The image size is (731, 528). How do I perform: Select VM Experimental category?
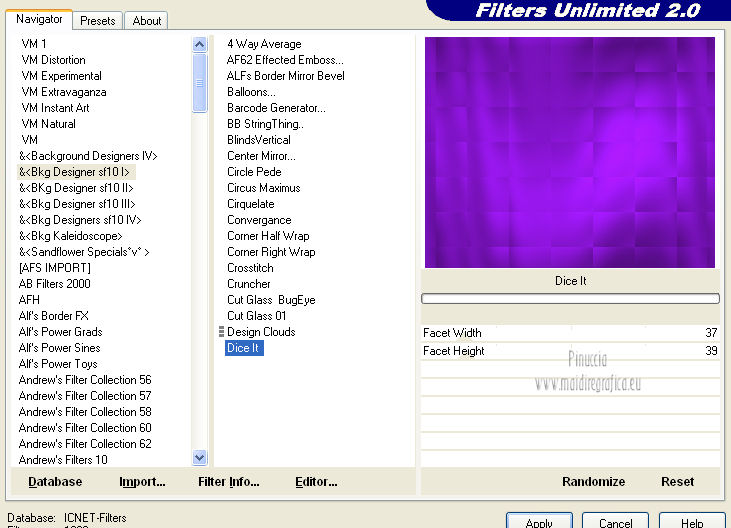[x=61, y=76]
